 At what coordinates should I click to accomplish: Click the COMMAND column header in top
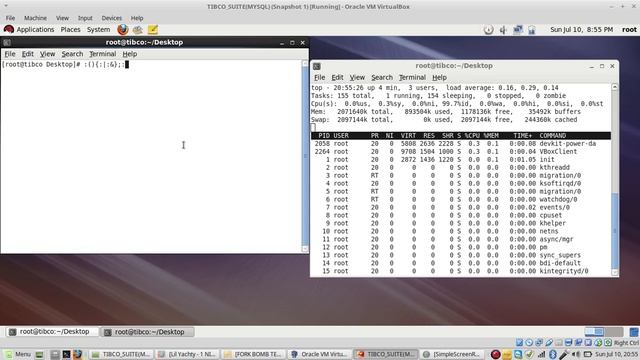pyautogui.click(x=553, y=136)
